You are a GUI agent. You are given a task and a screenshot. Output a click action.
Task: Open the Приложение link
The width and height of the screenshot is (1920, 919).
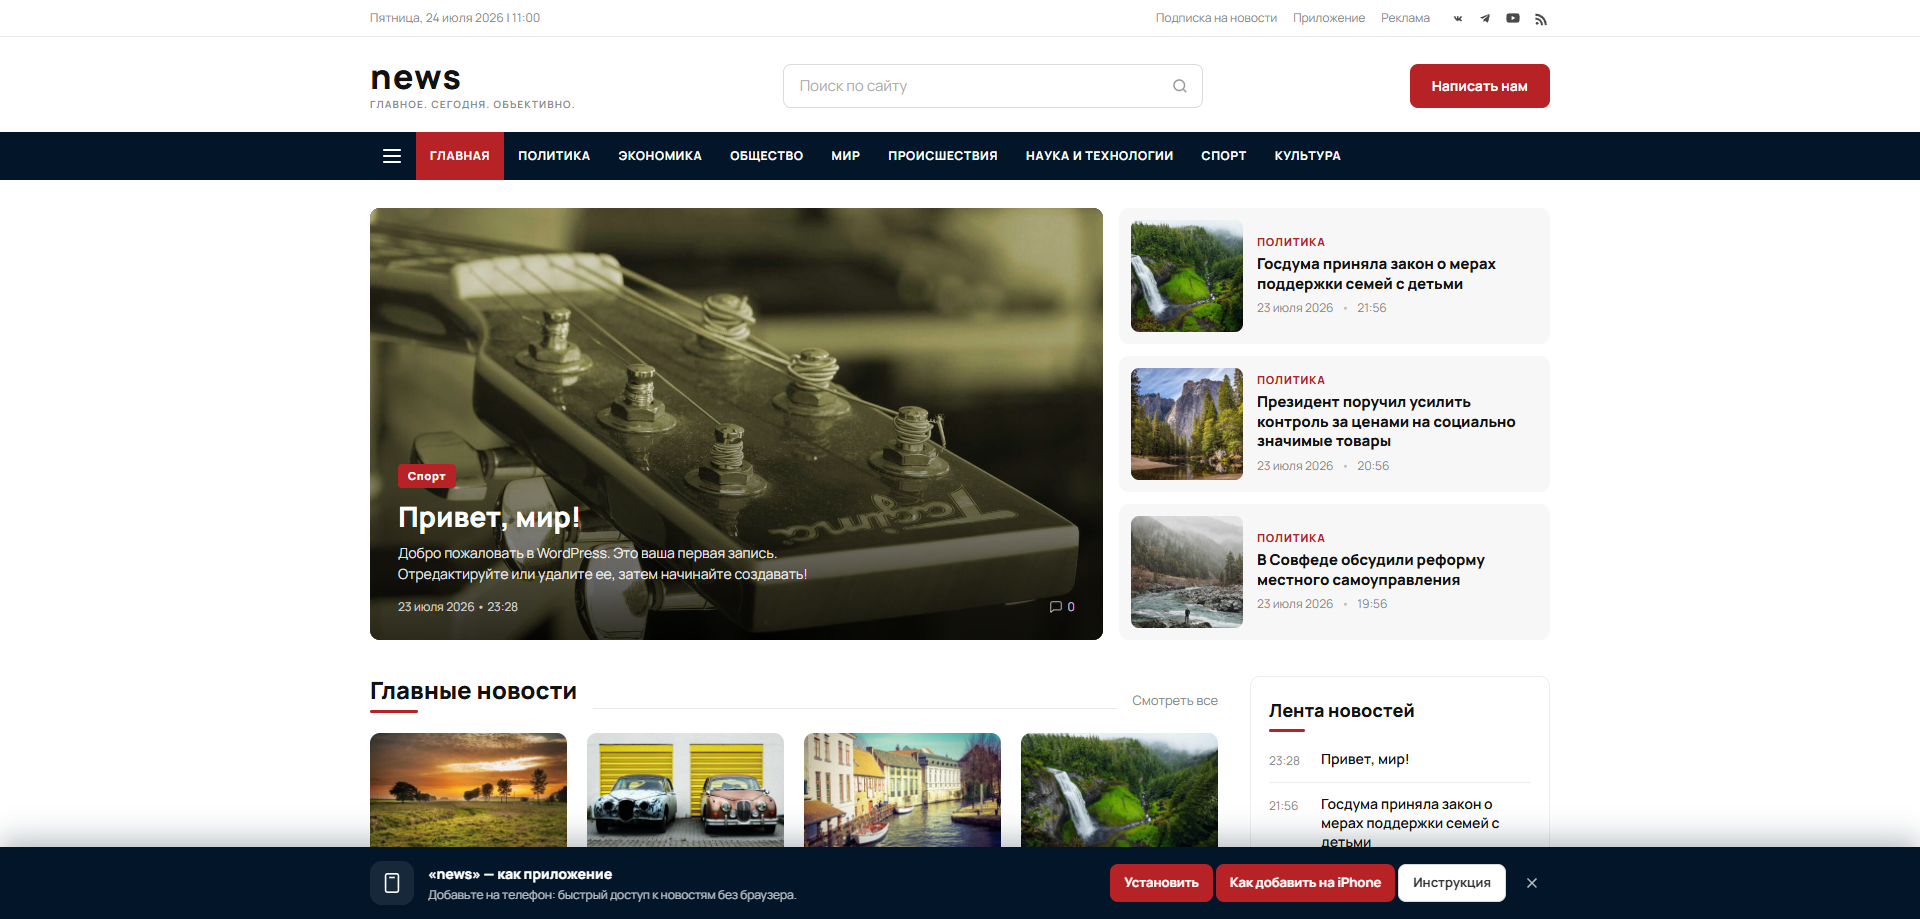1329,18
